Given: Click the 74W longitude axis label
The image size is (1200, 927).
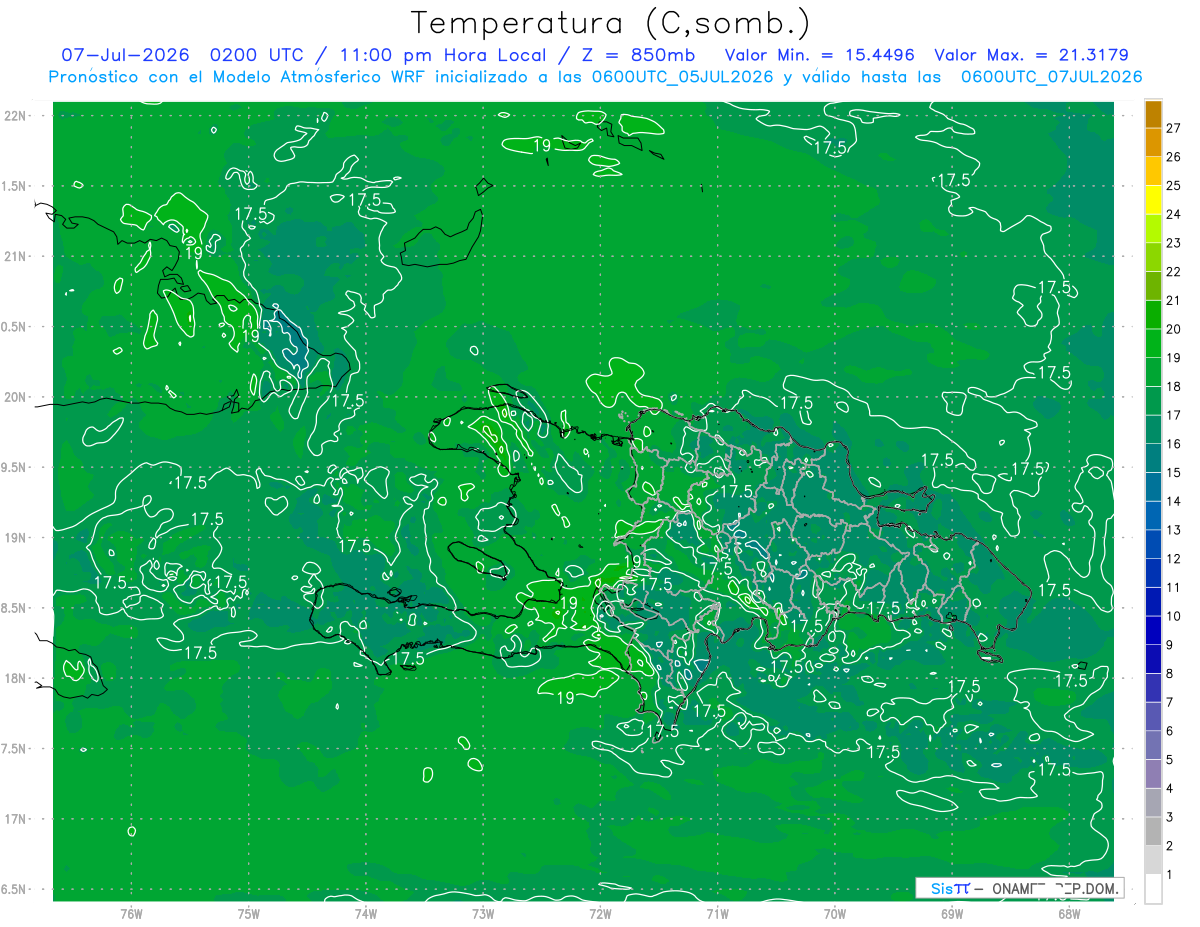Looking at the screenshot, I should 365,913.
